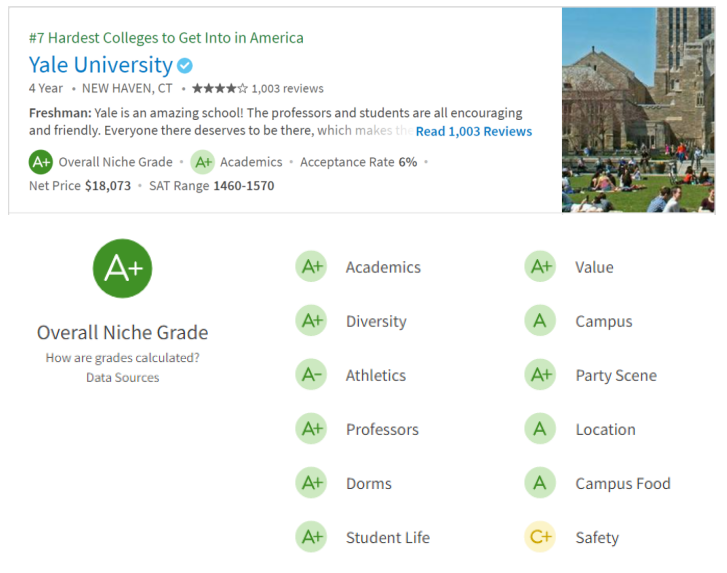Screen dimensions: 727x573
Task: Open the Data Sources link
Action: point(122,377)
